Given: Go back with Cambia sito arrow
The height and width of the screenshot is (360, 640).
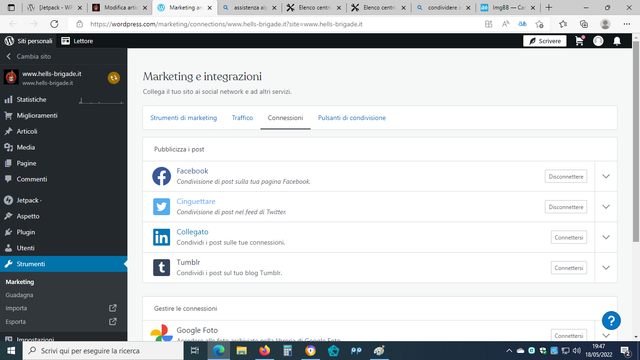Looking at the screenshot, I should pos(9,56).
